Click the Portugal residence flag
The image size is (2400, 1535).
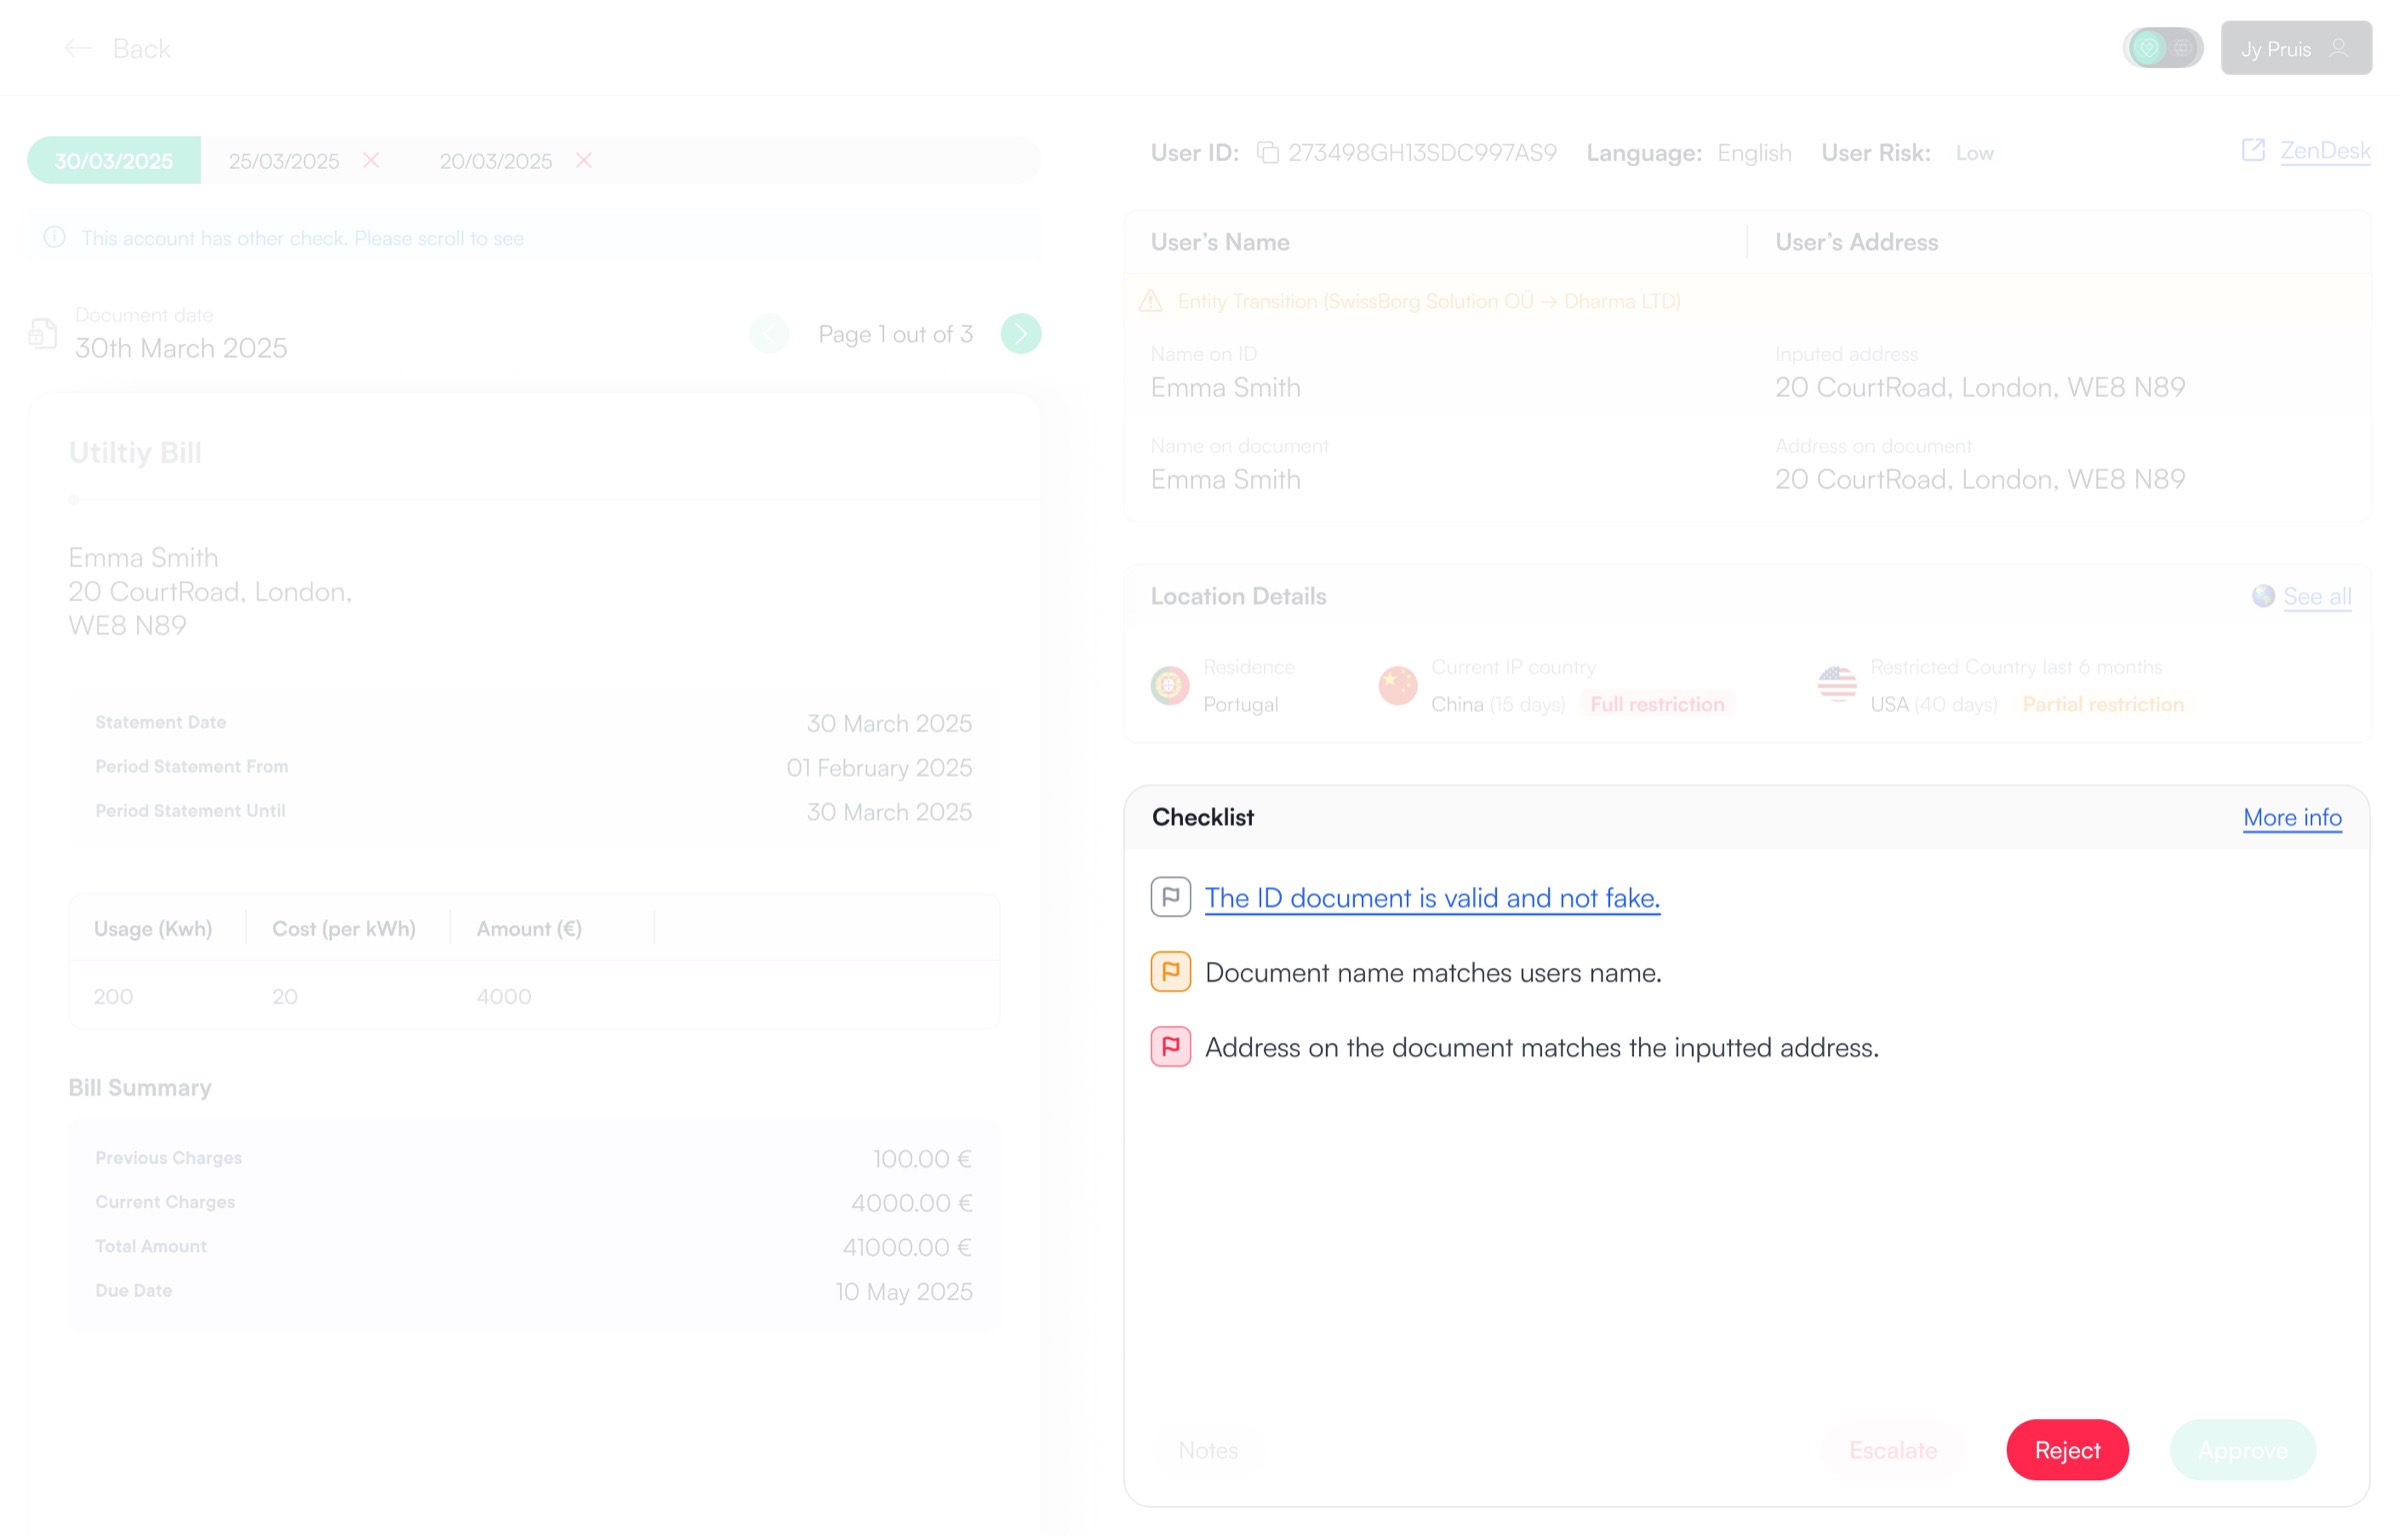pyautogui.click(x=1170, y=686)
